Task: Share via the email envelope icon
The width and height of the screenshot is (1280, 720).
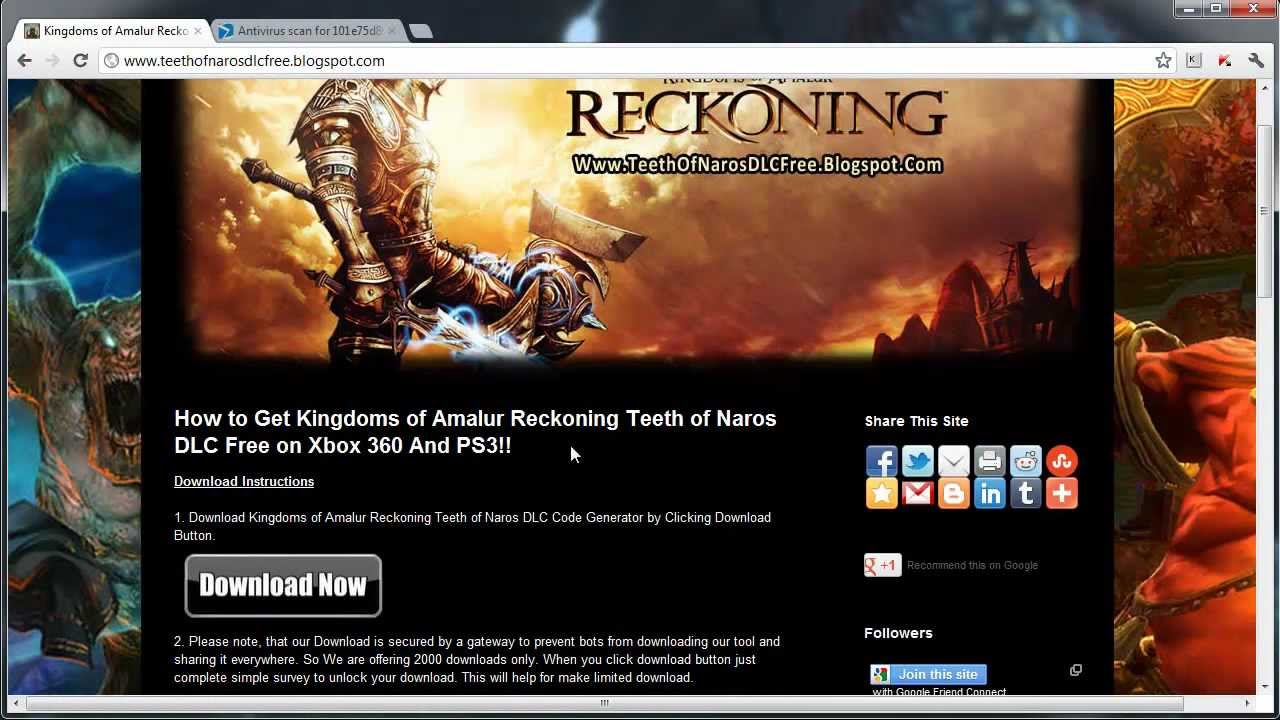Action: [954, 461]
